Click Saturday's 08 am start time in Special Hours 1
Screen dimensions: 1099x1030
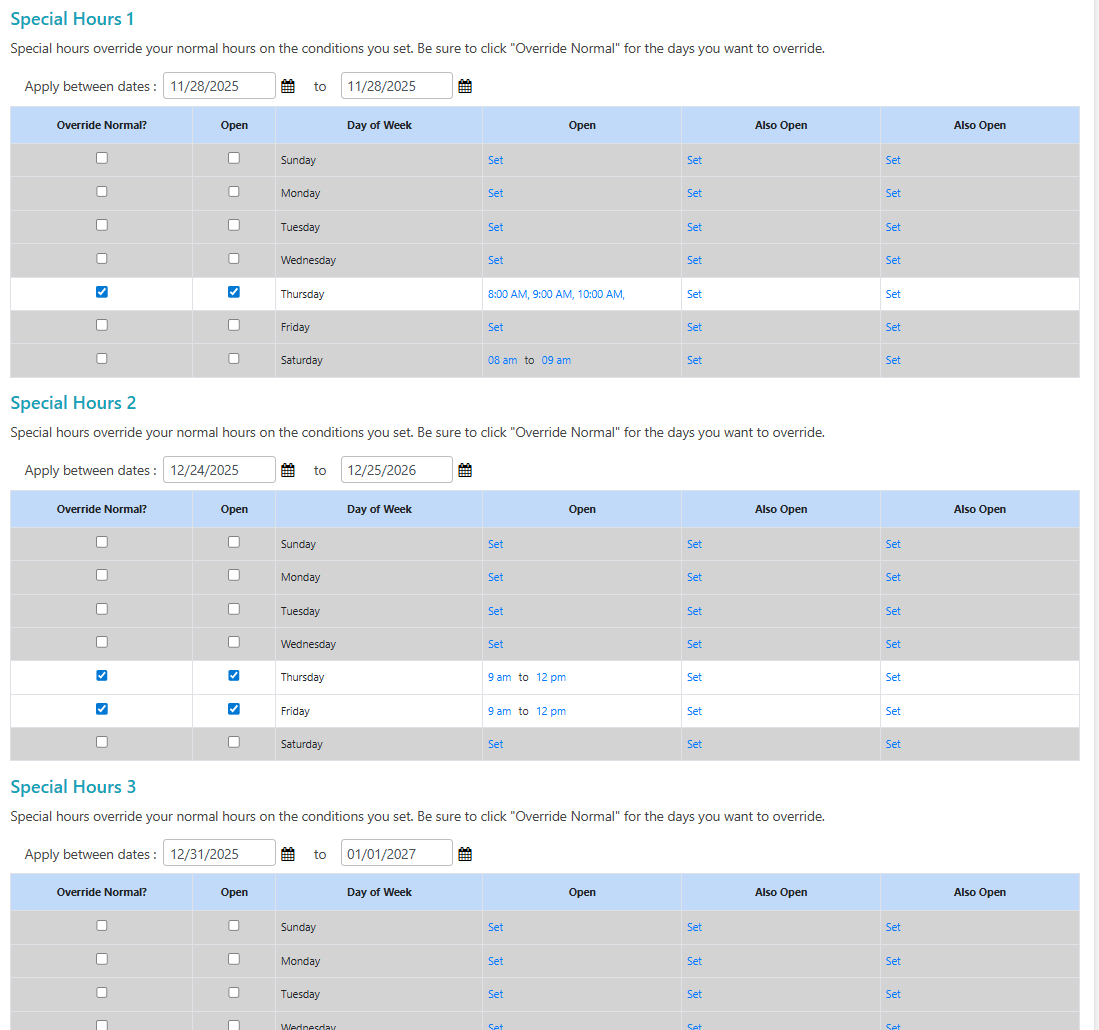click(x=502, y=360)
